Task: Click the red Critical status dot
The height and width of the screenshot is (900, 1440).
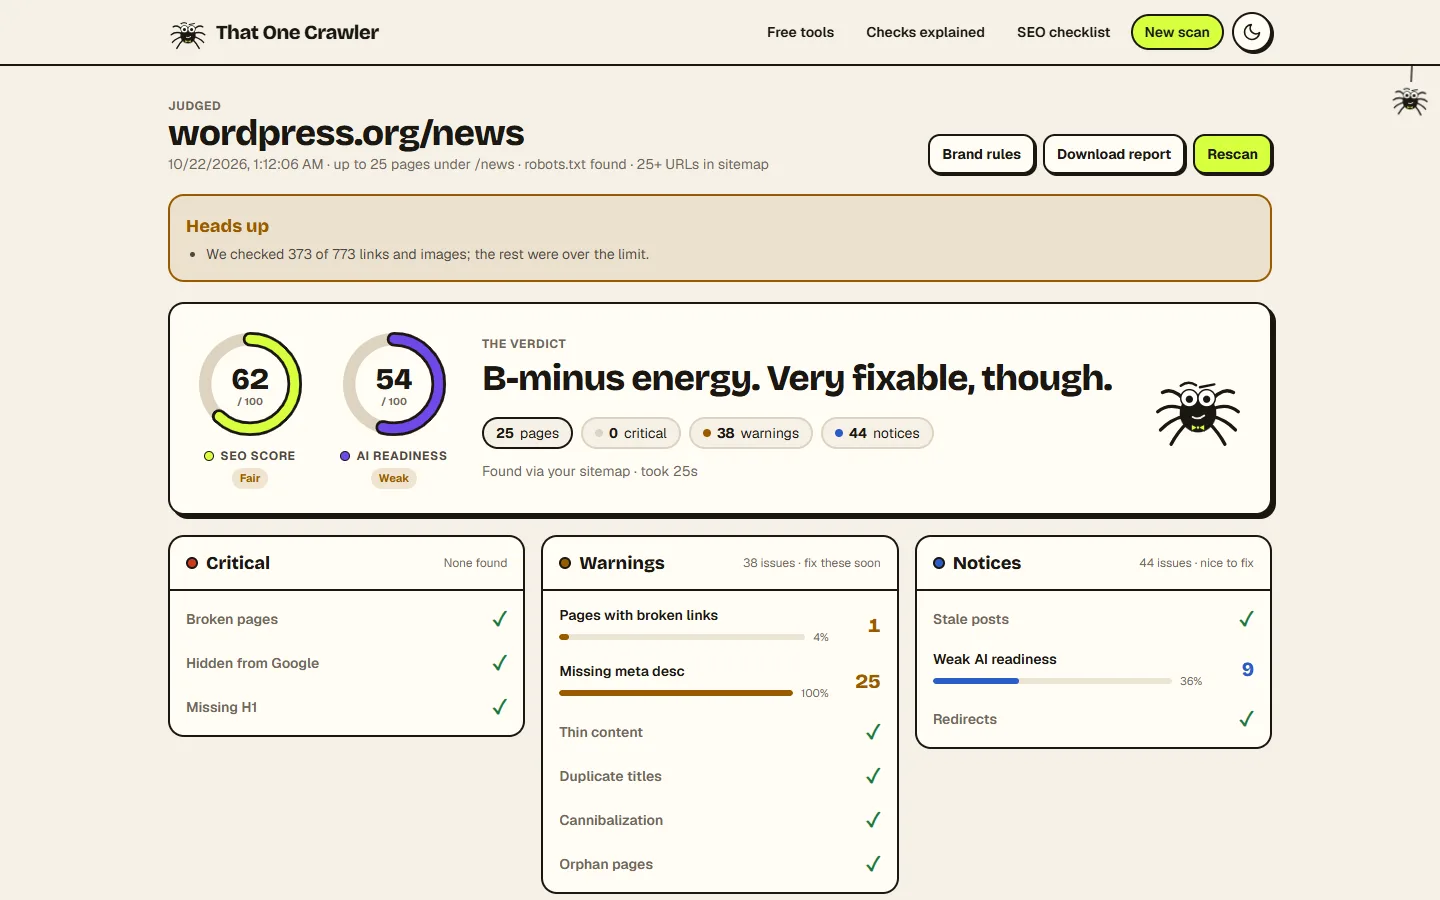Action: (x=192, y=563)
